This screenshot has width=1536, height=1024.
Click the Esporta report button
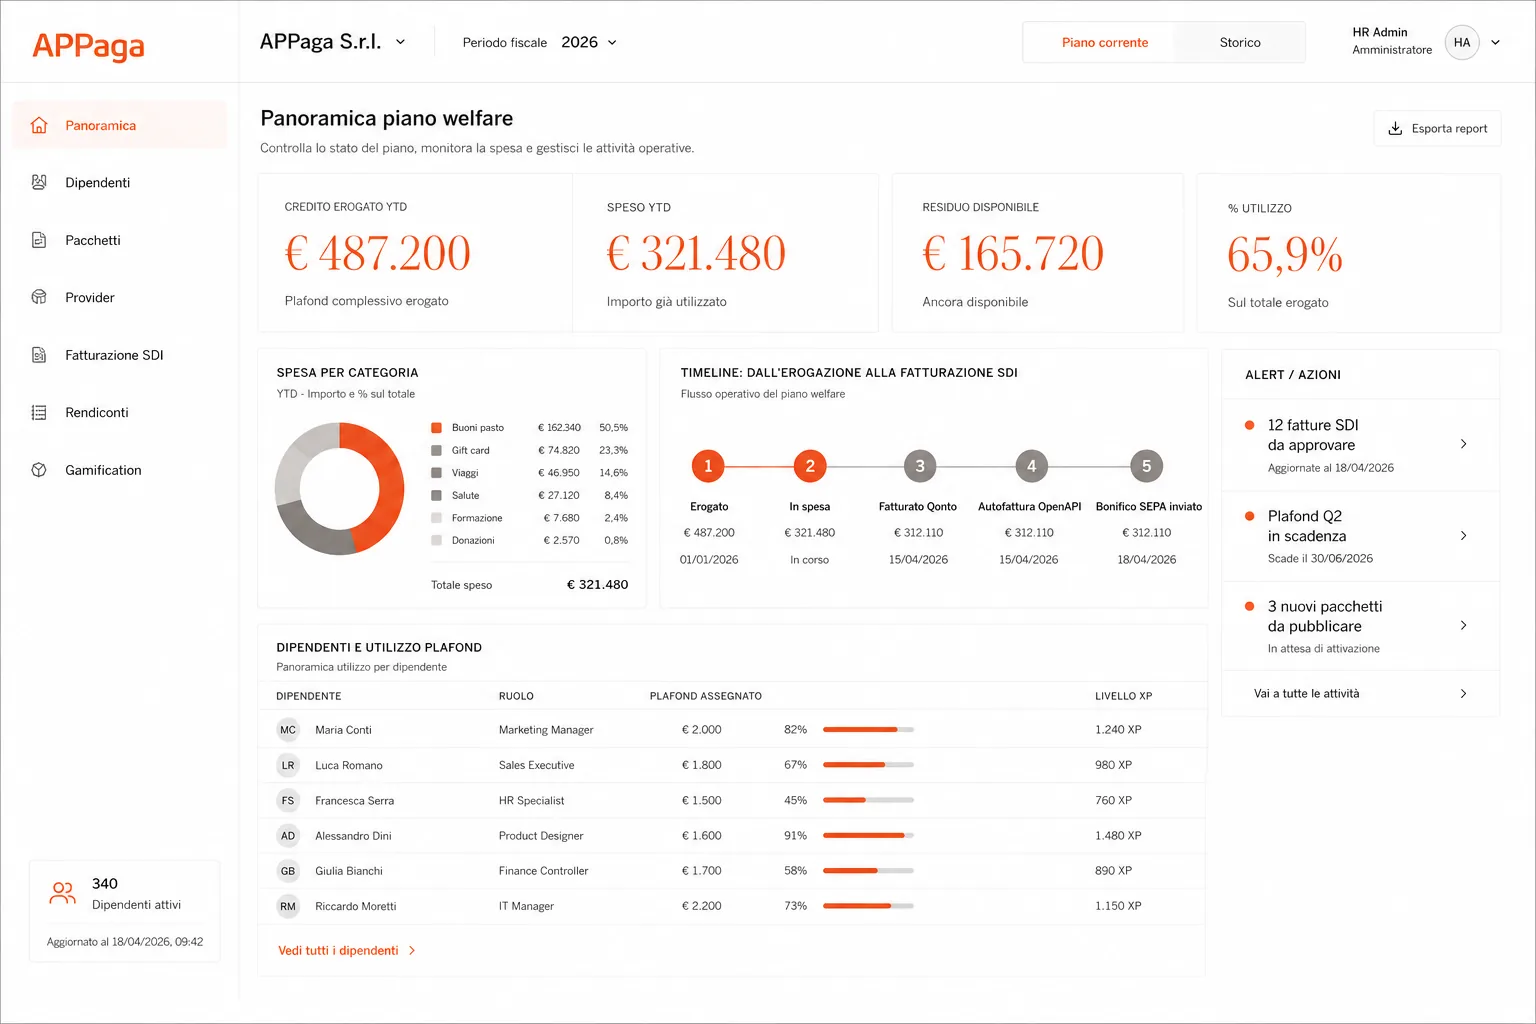1437,128
